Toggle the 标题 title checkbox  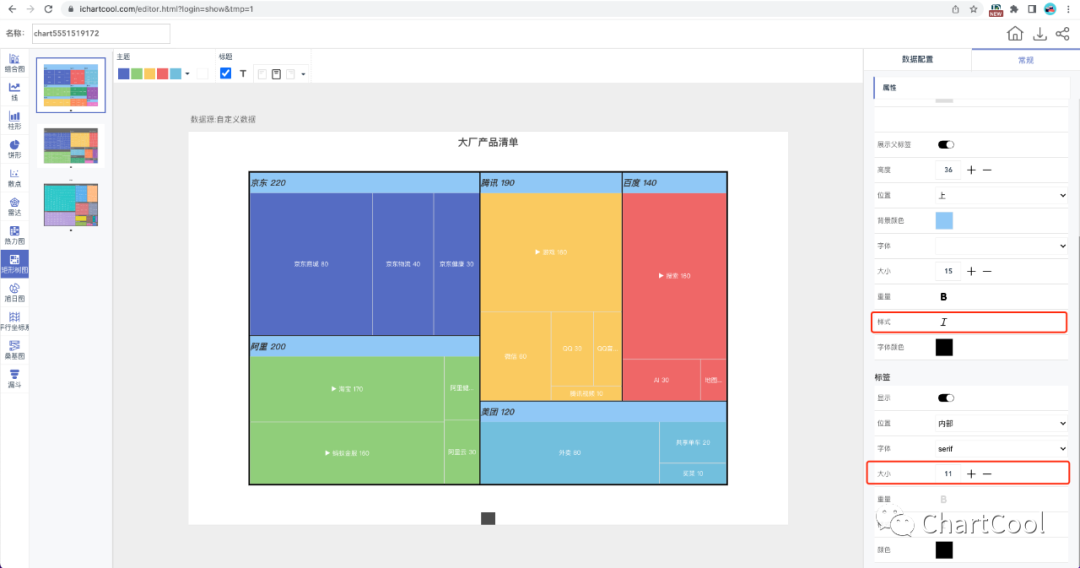225,73
